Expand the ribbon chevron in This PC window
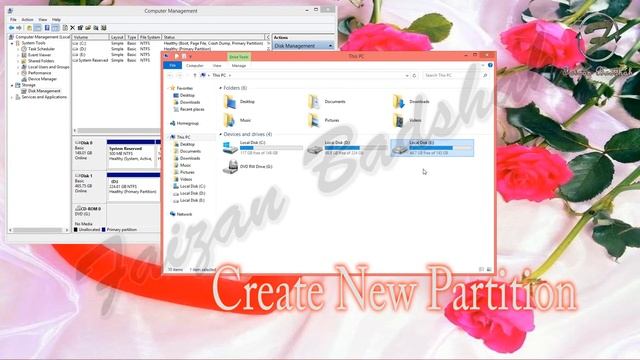This screenshot has width=640, height=360. click(483, 65)
